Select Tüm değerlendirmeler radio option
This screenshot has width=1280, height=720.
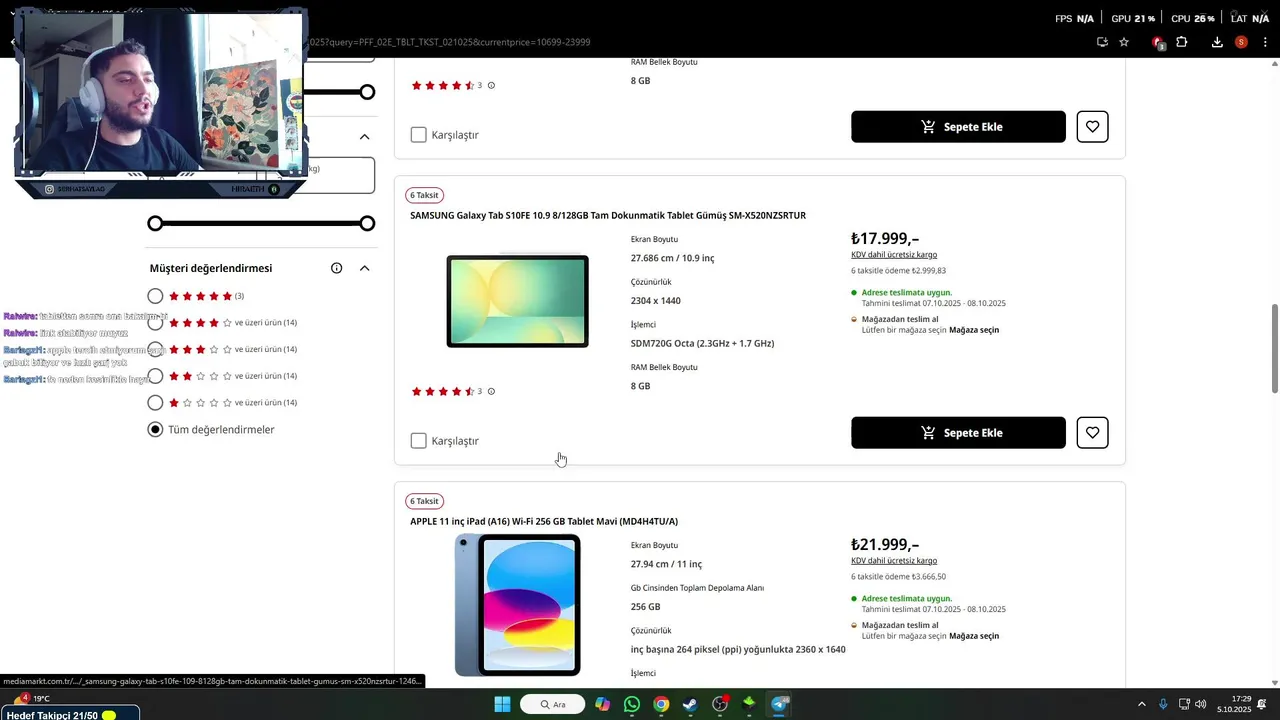click(x=155, y=429)
